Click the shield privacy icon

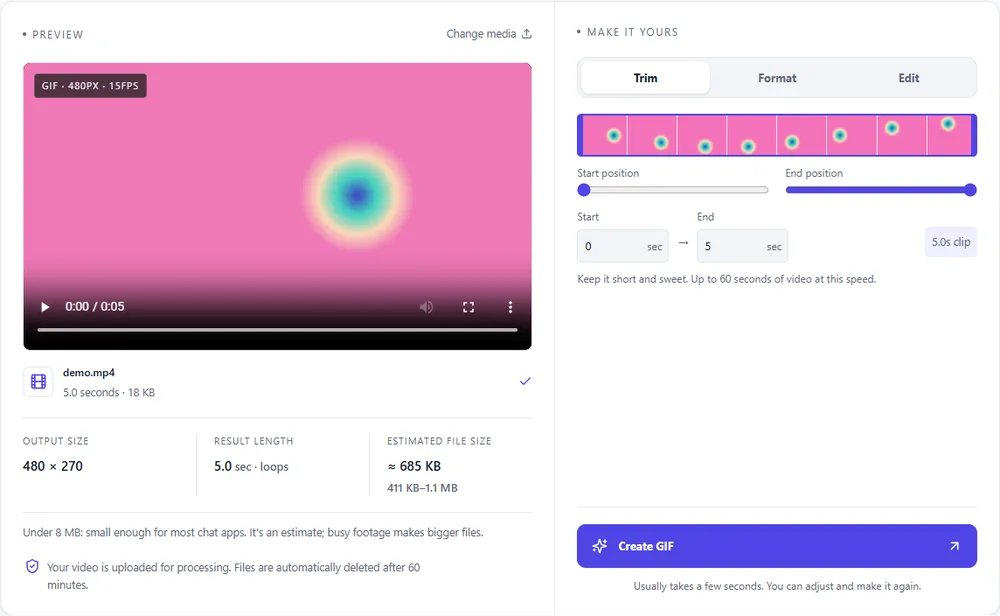pos(32,566)
